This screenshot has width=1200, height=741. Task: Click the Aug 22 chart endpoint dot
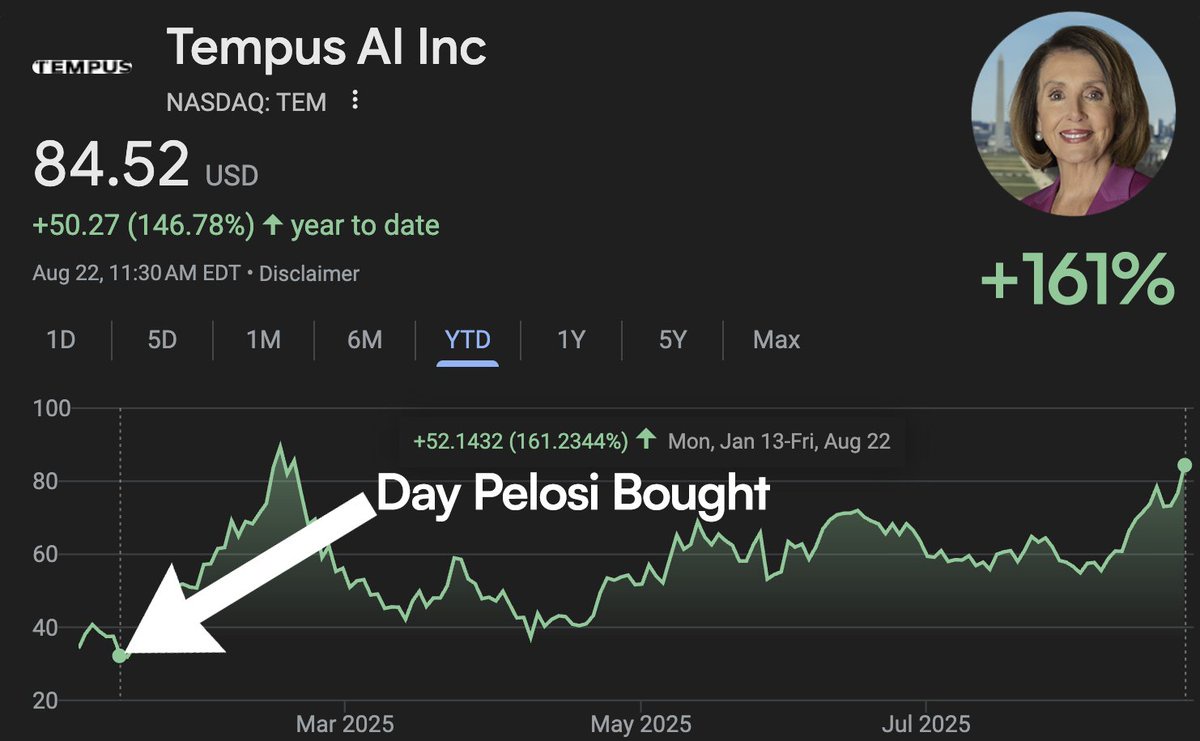coord(1185,465)
